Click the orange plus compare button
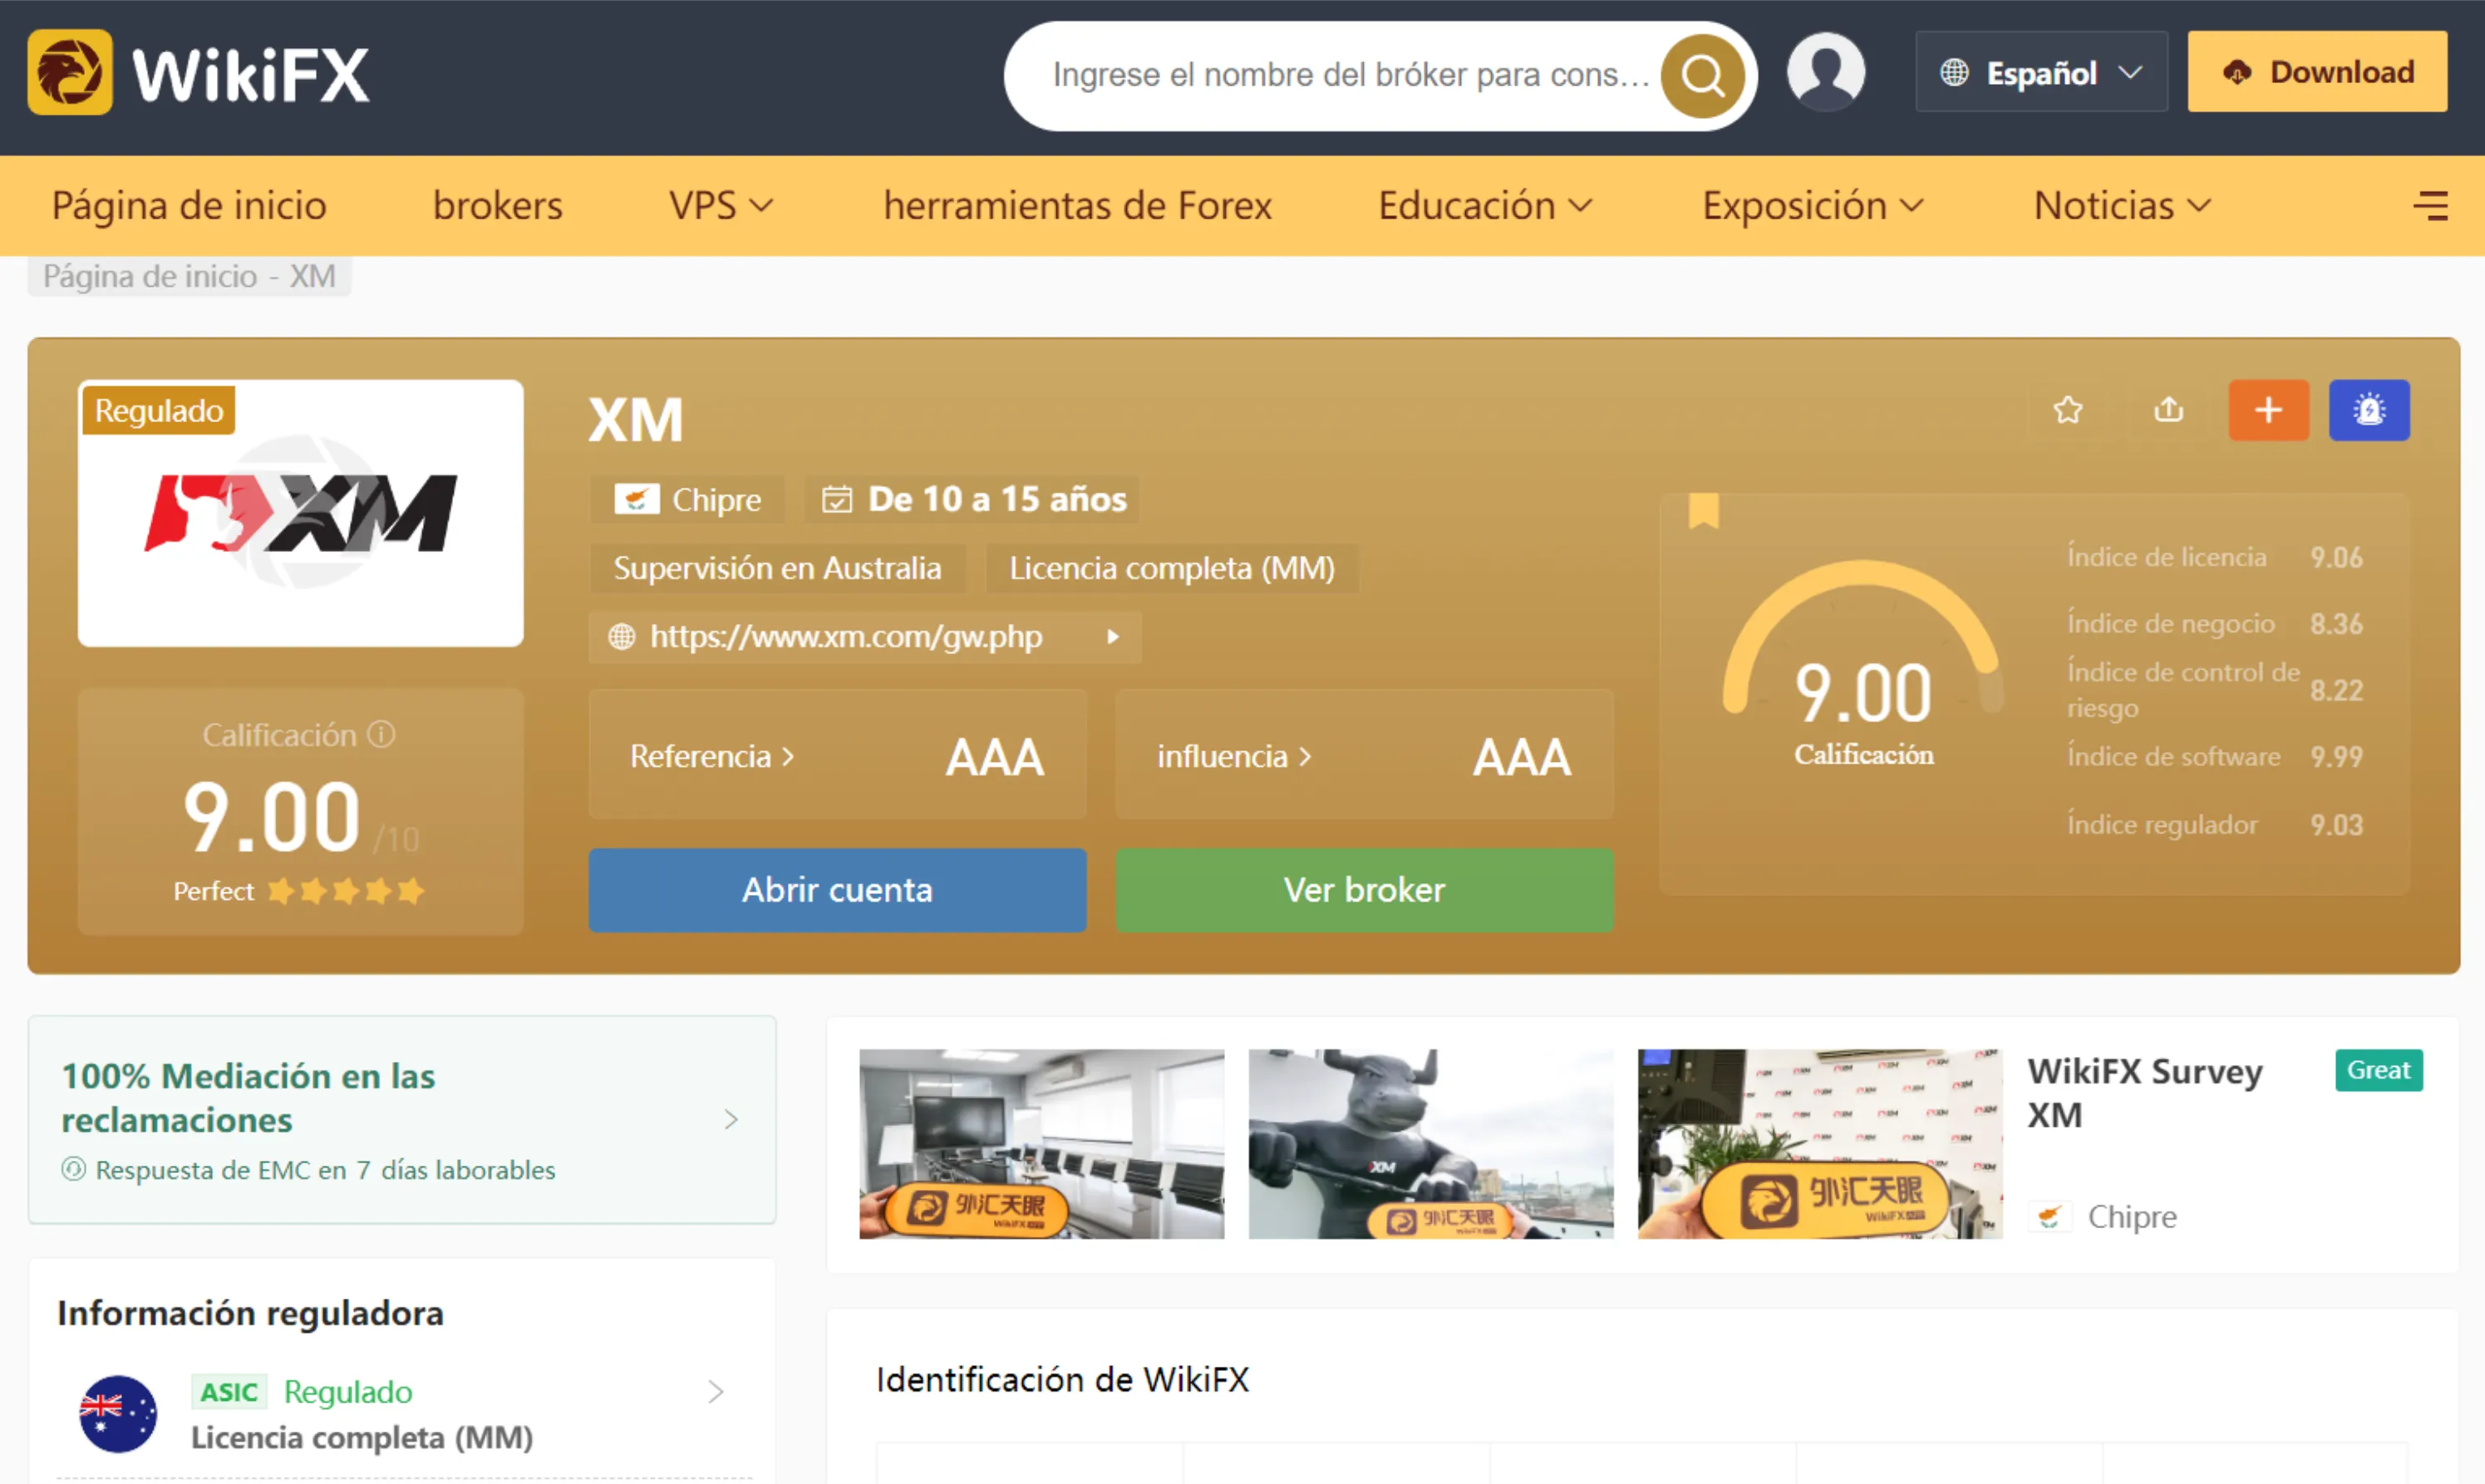The image size is (2485, 1484). [x=2268, y=410]
